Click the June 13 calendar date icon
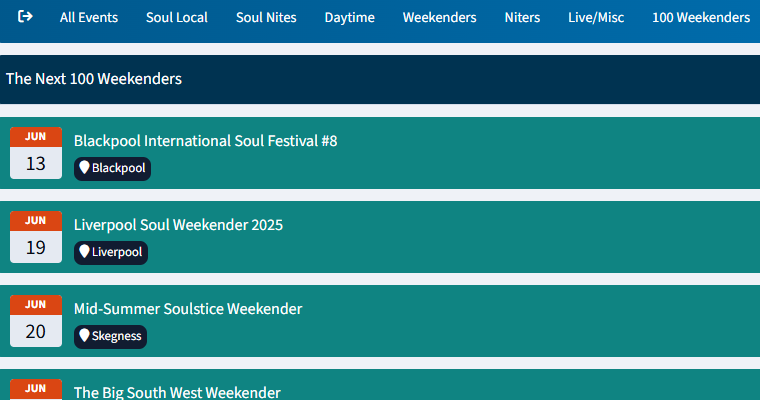The height and width of the screenshot is (400, 760). [x=36, y=153]
